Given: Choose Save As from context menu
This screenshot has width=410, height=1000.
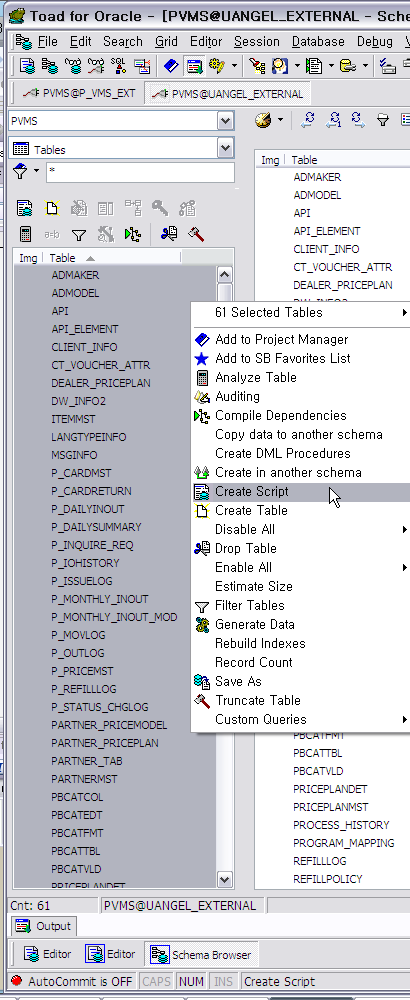Looking at the screenshot, I should pyautogui.click(x=301, y=681).
